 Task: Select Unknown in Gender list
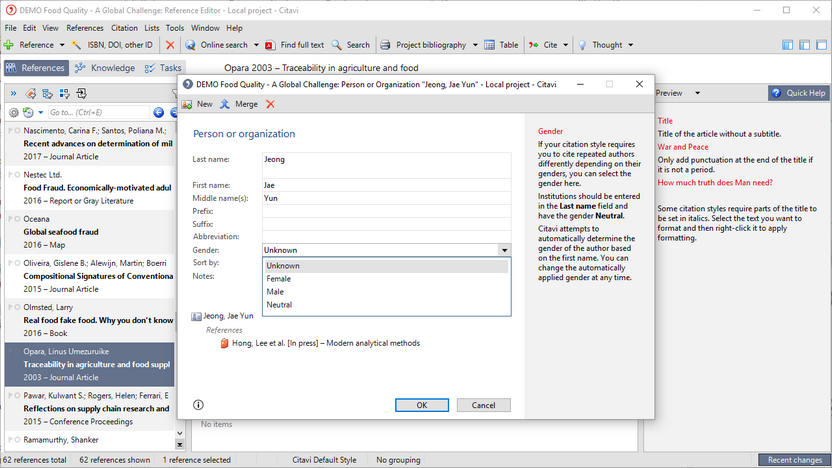386,266
